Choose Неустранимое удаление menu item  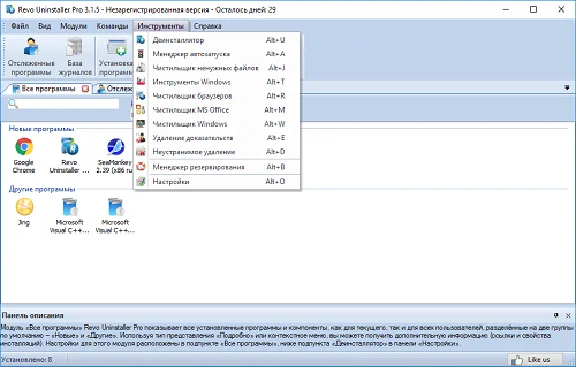click(217, 152)
